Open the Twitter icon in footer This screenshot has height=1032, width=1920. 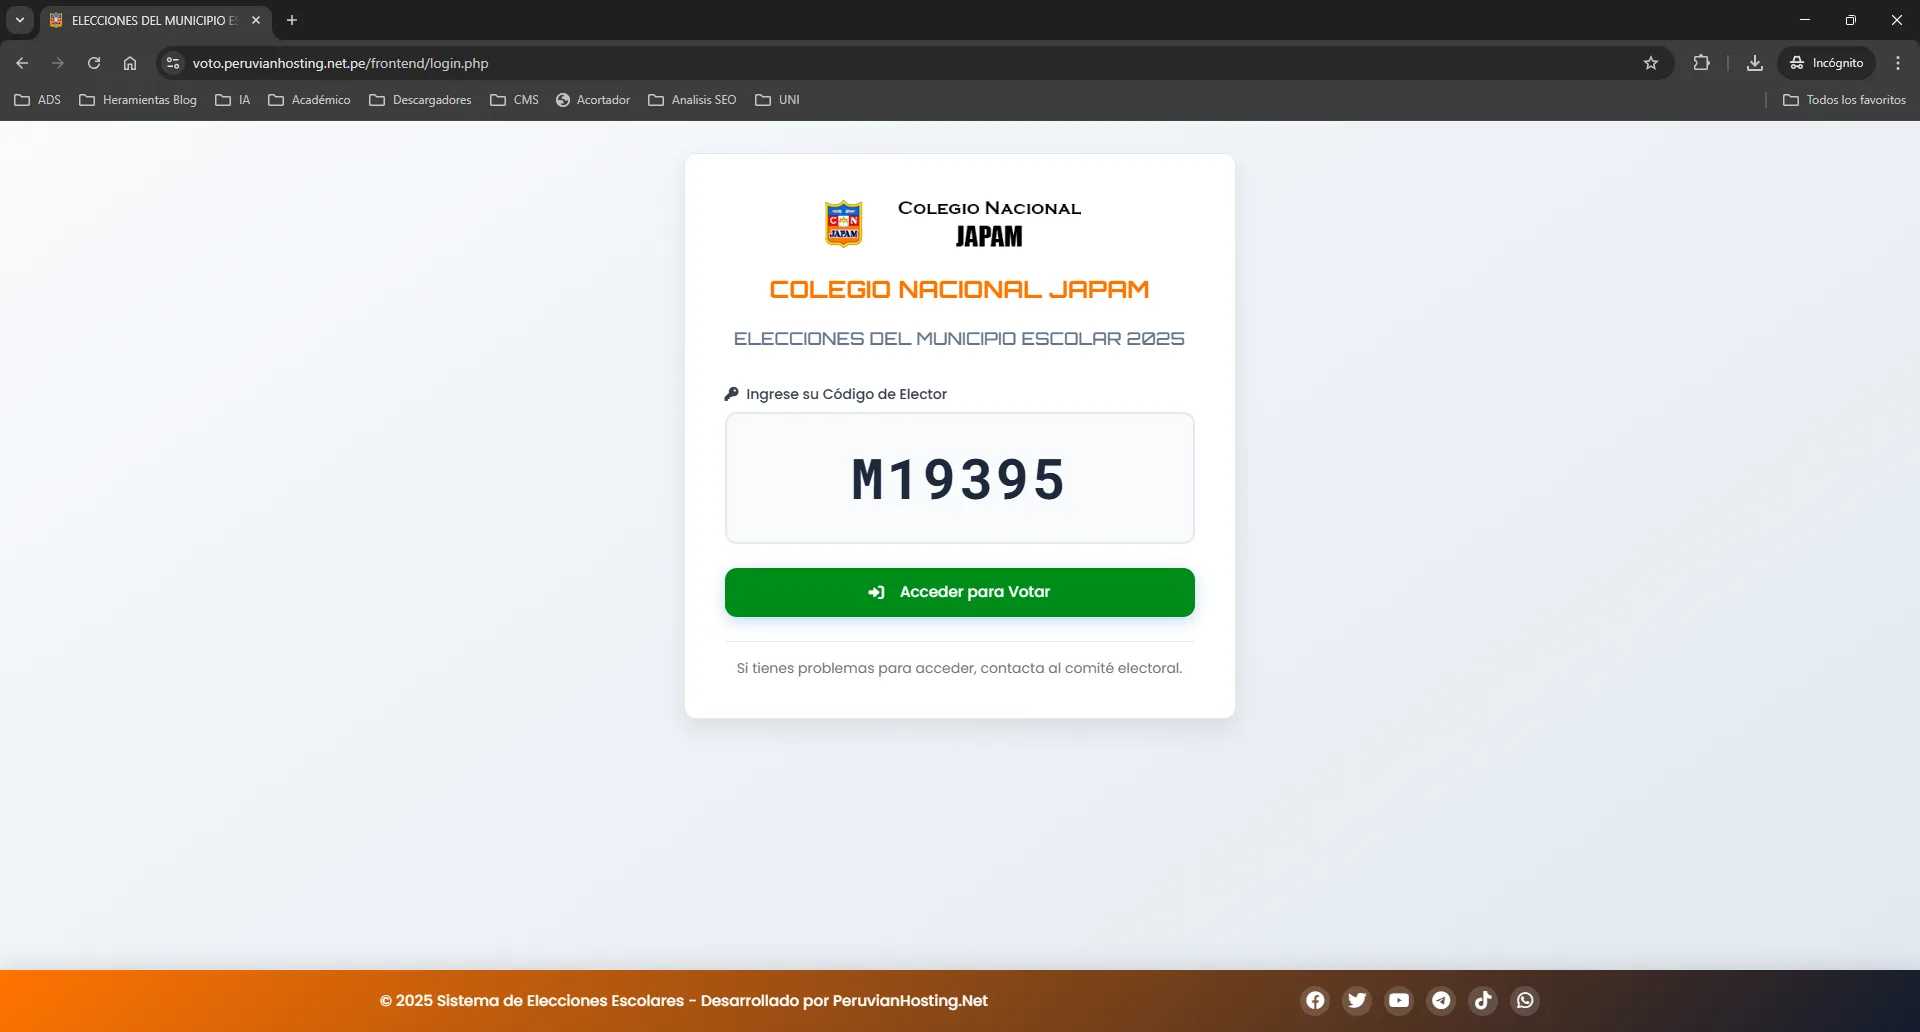click(1357, 1000)
